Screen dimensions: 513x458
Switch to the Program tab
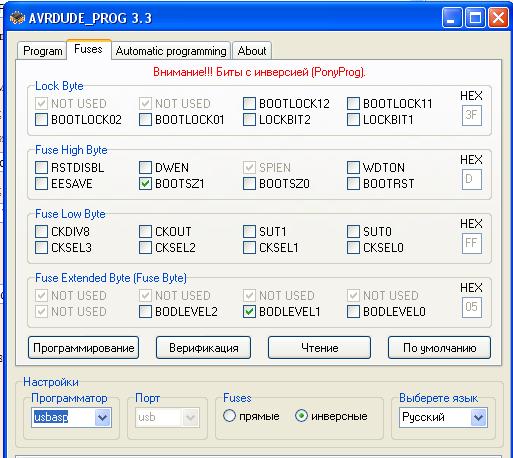[42, 51]
